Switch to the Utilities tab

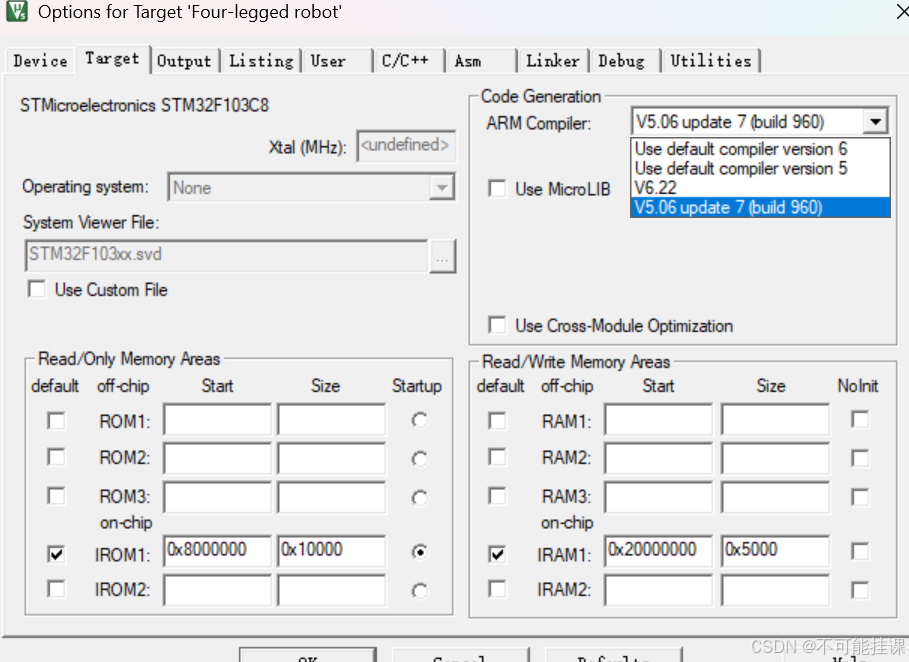point(711,60)
